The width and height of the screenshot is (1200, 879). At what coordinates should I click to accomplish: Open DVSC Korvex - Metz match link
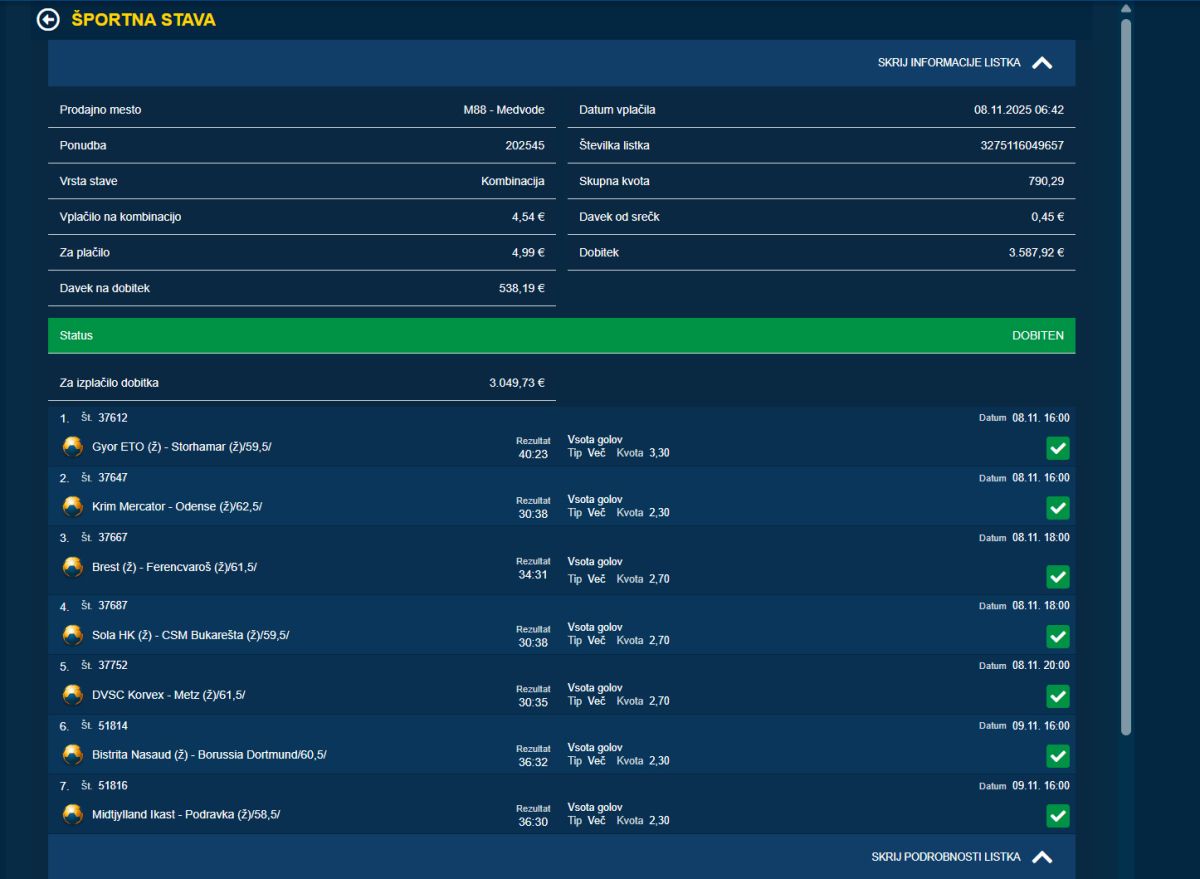pyautogui.click(x=168, y=695)
